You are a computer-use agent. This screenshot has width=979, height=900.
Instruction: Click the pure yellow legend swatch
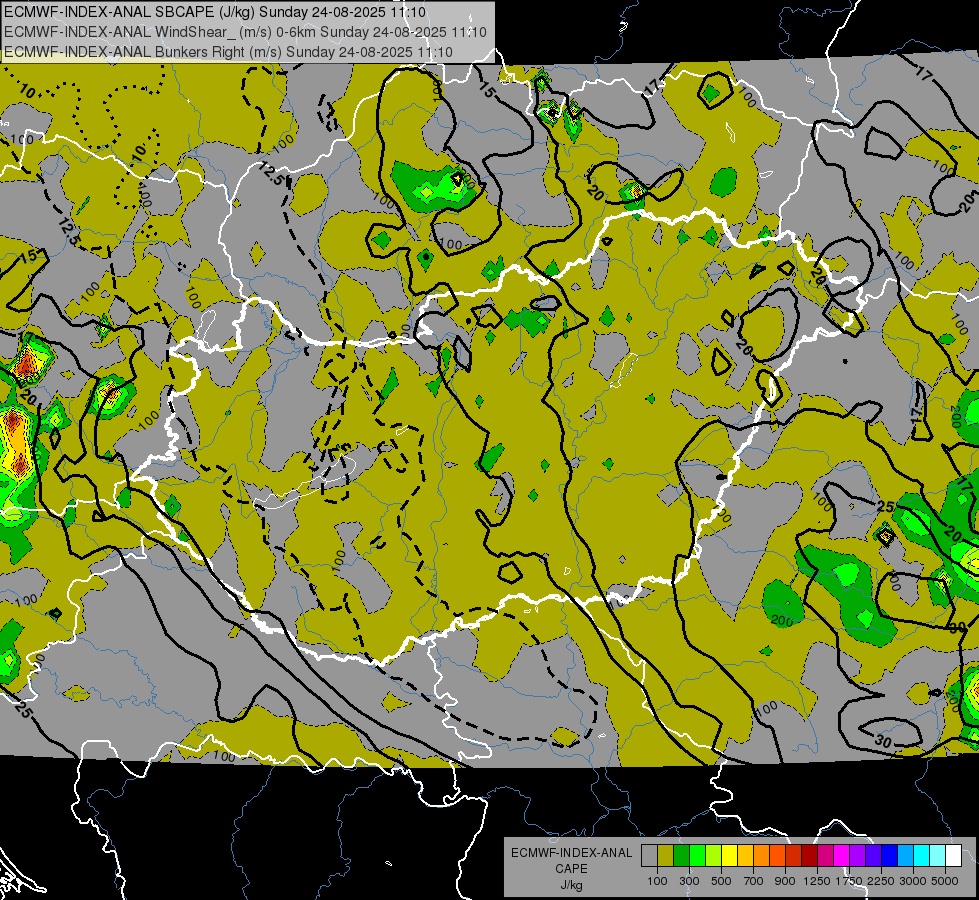click(729, 856)
